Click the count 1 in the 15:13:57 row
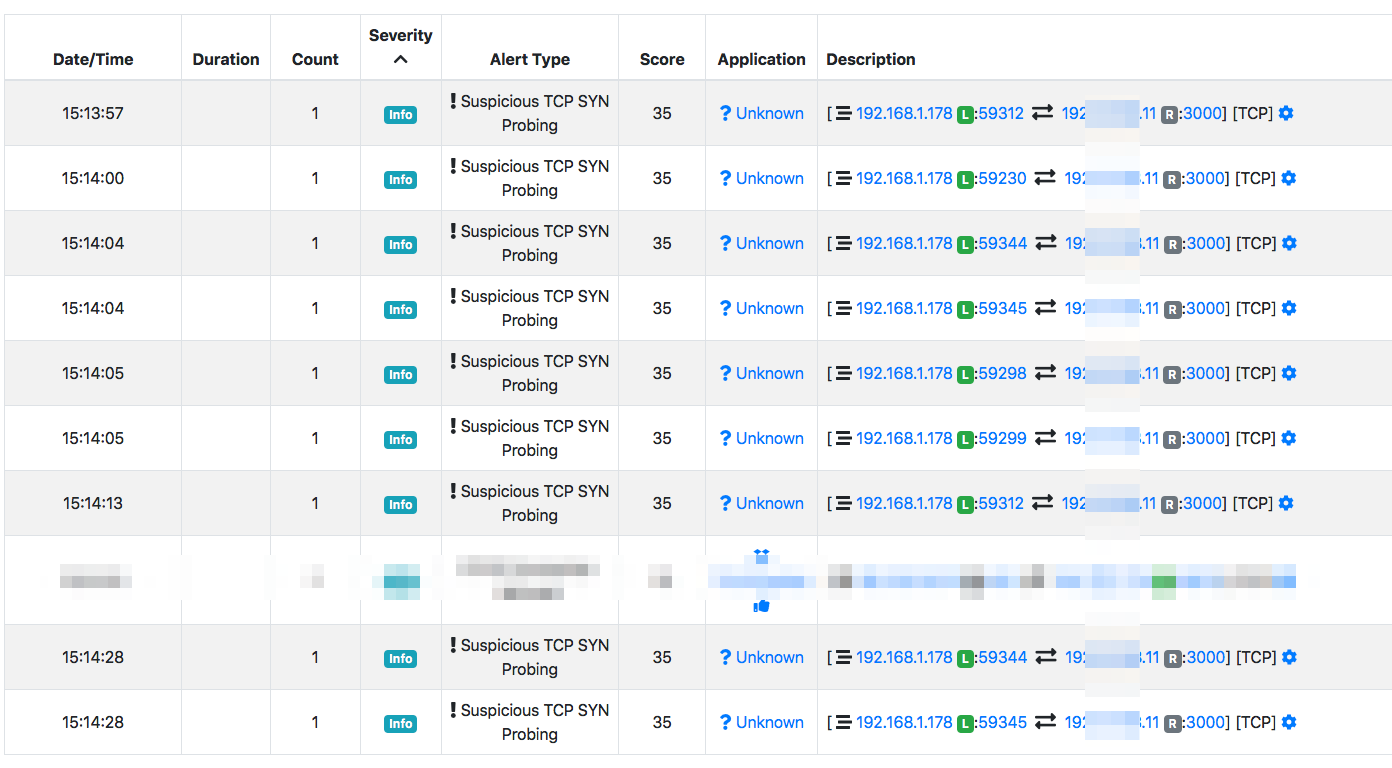Image resolution: width=1392 pixels, height=768 pixels. click(x=315, y=113)
